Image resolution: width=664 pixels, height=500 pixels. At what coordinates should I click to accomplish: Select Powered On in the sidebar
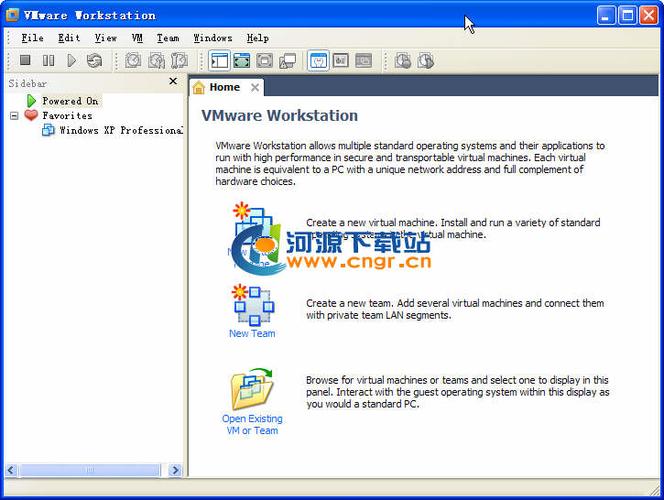70,101
